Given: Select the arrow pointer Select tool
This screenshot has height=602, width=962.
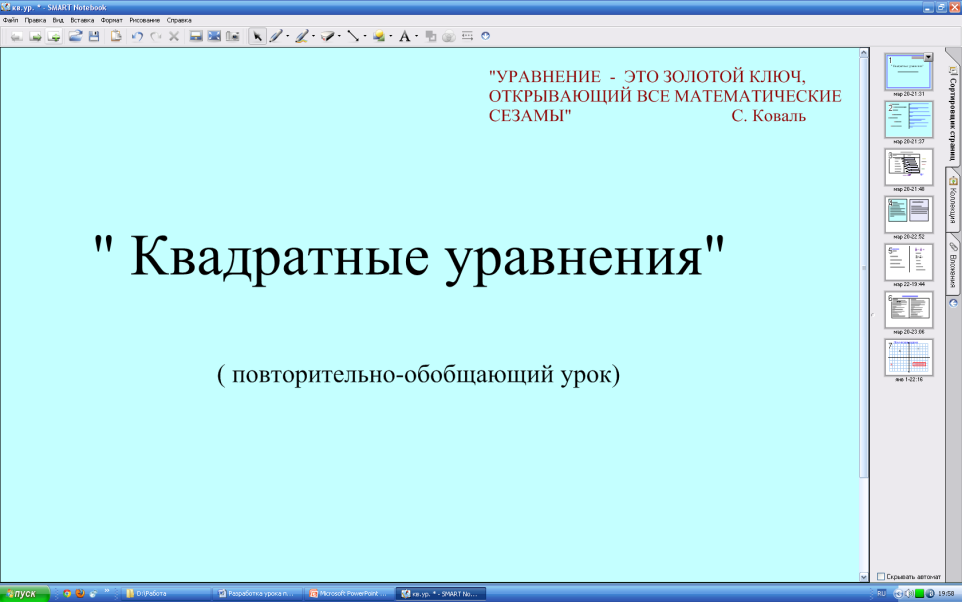Looking at the screenshot, I should pyautogui.click(x=257, y=36).
